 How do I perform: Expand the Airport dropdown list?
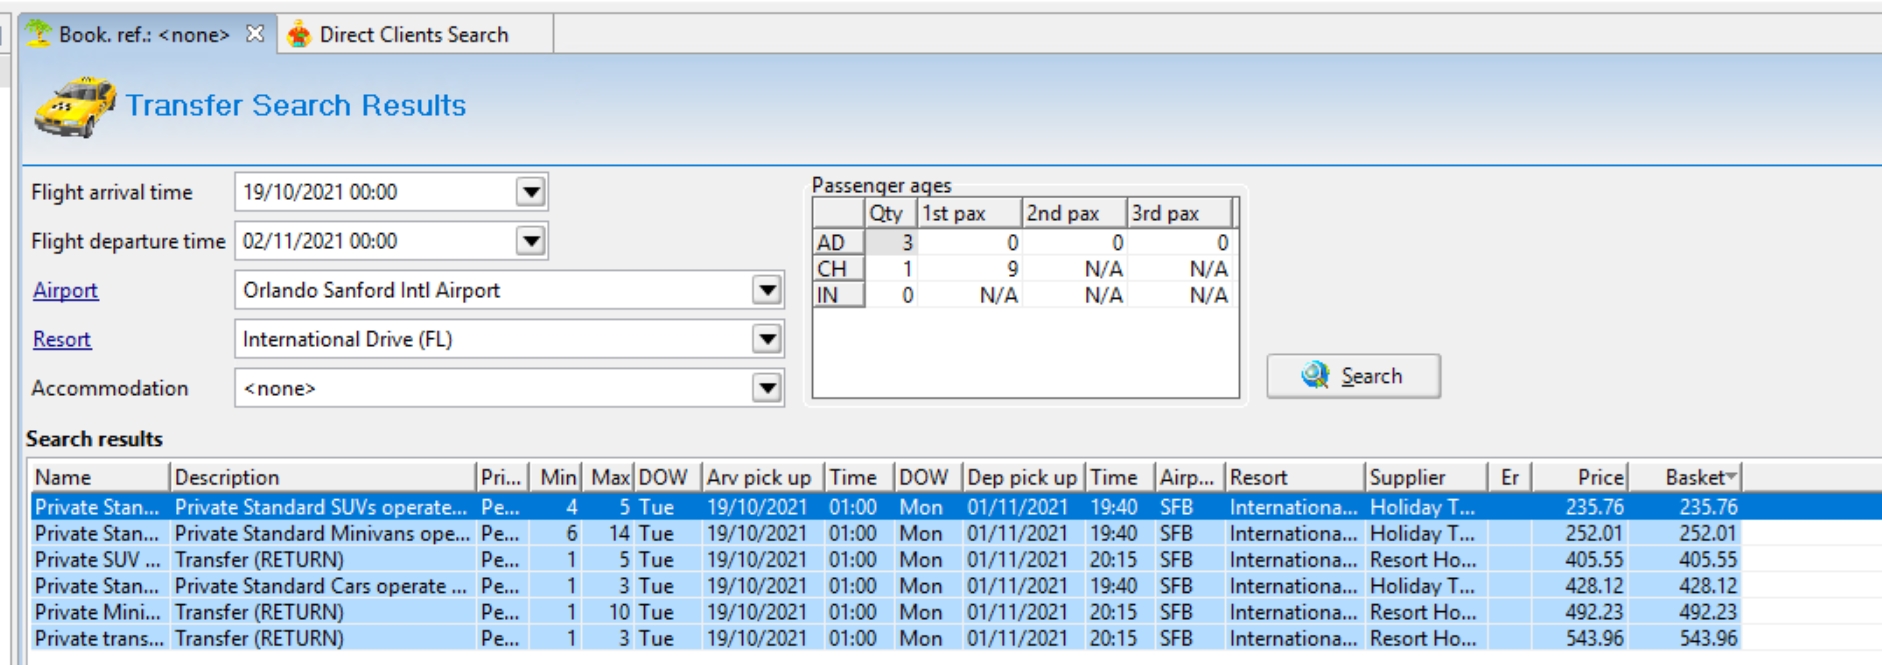[767, 290]
